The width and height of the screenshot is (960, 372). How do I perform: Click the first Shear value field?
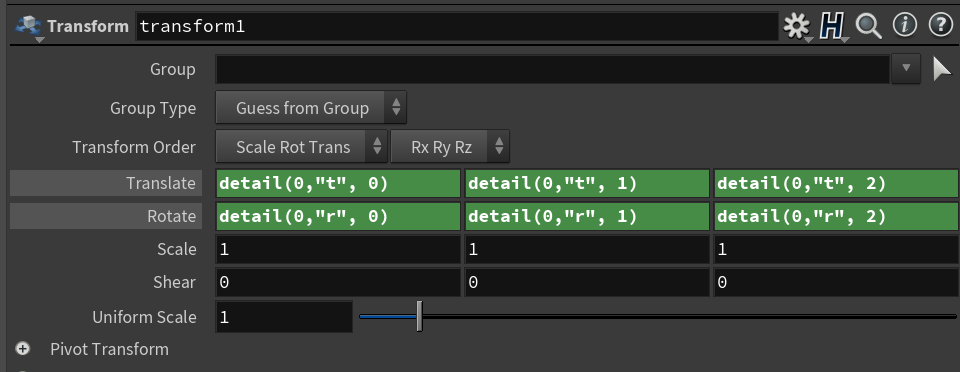(338, 283)
